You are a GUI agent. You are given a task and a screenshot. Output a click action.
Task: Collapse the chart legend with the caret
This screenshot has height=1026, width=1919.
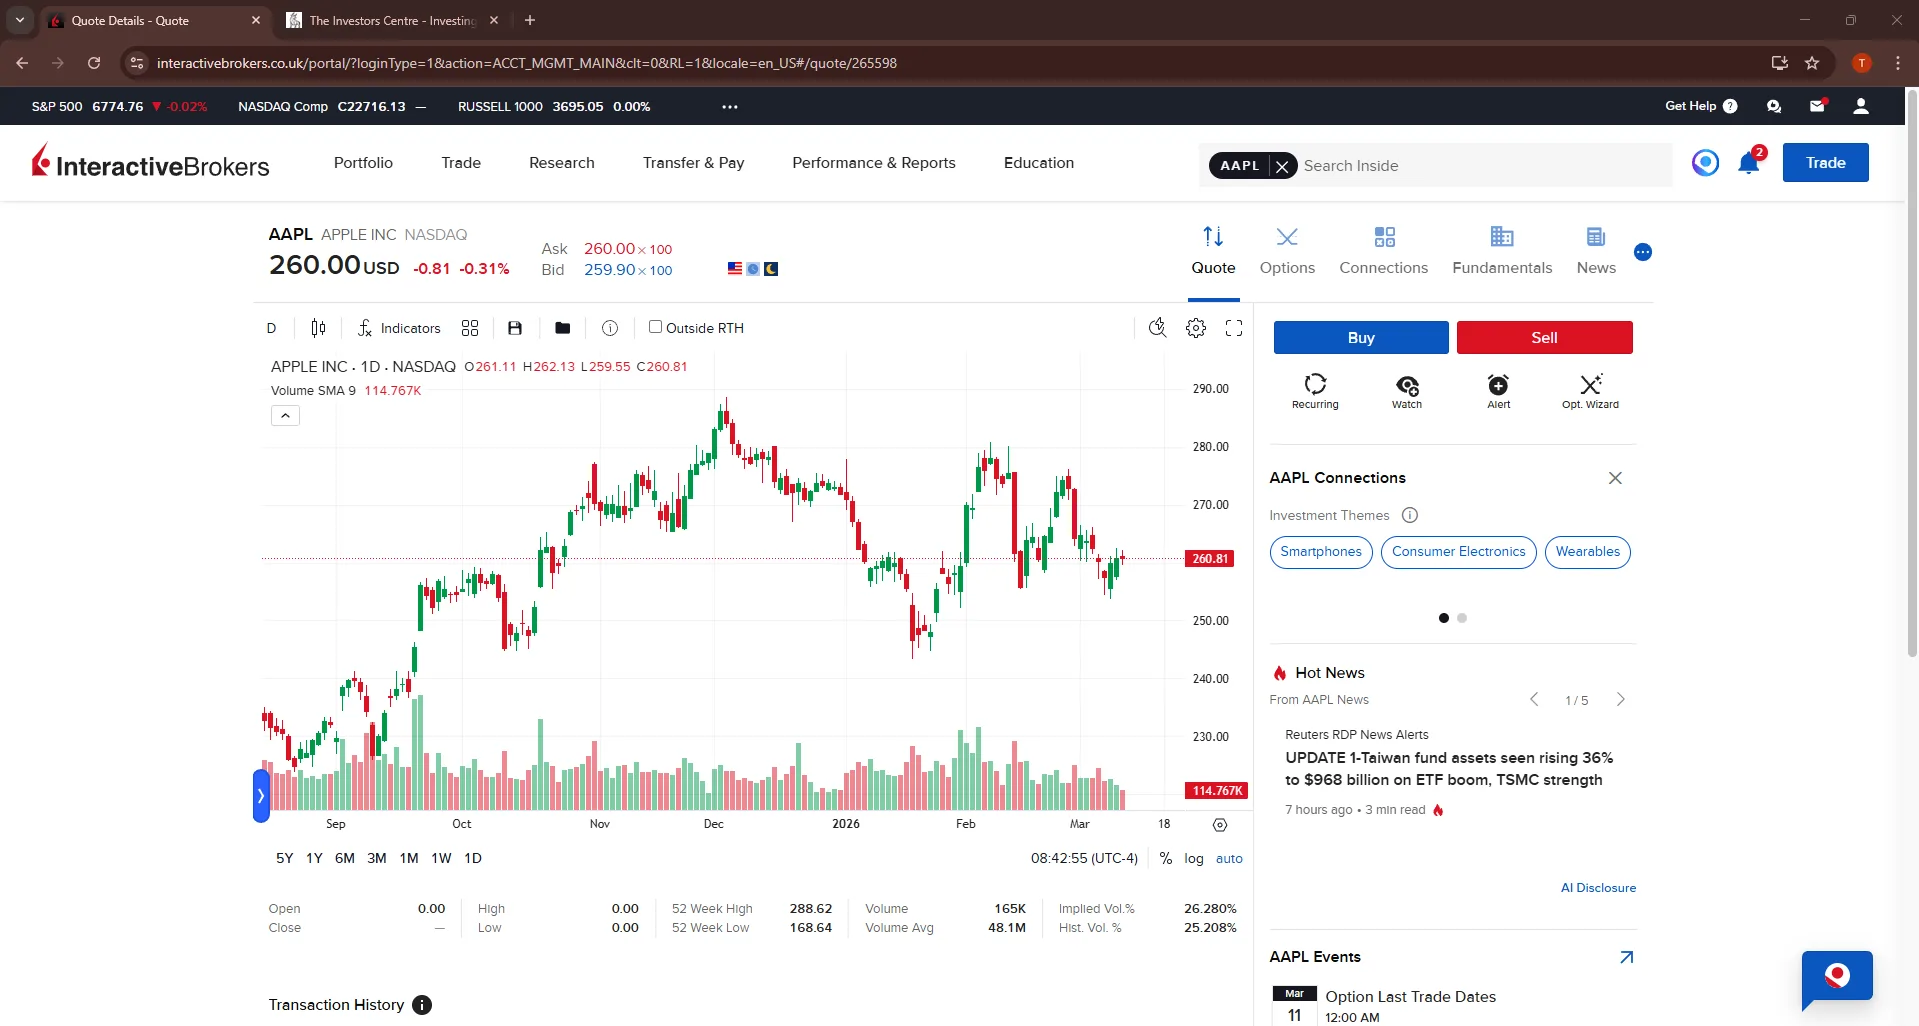pos(285,415)
